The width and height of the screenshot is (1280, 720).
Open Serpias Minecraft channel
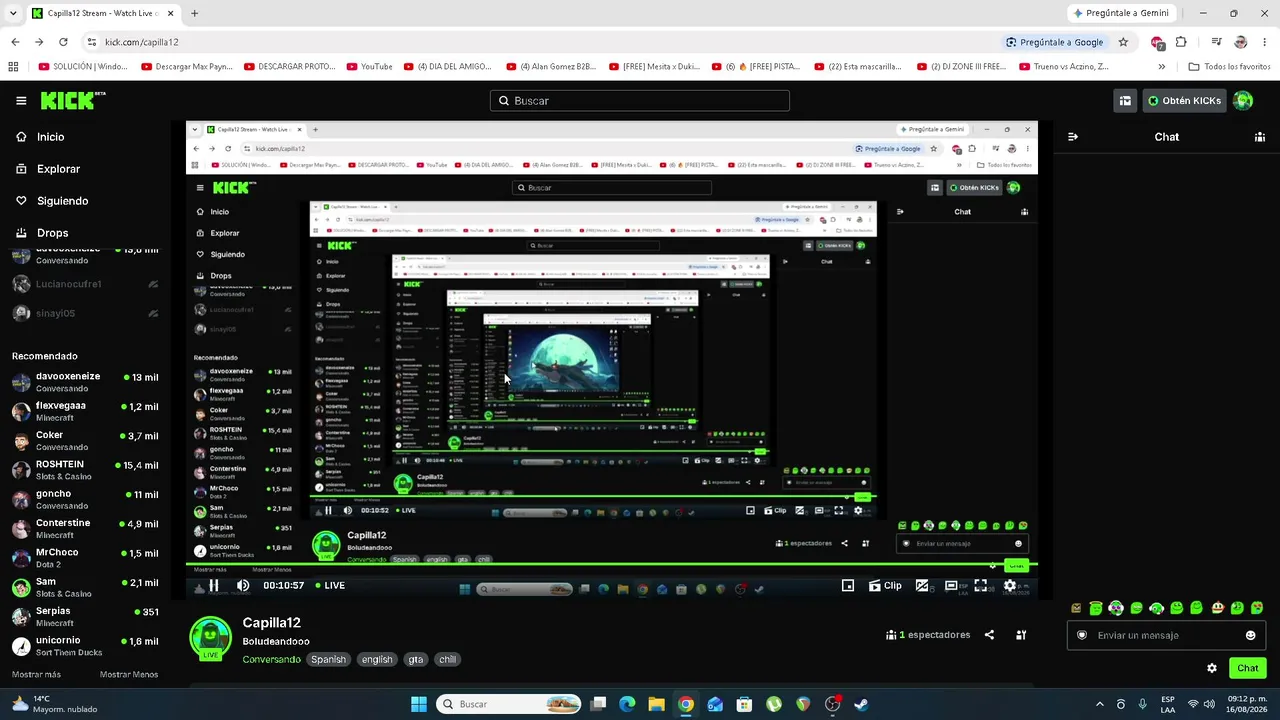85,616
